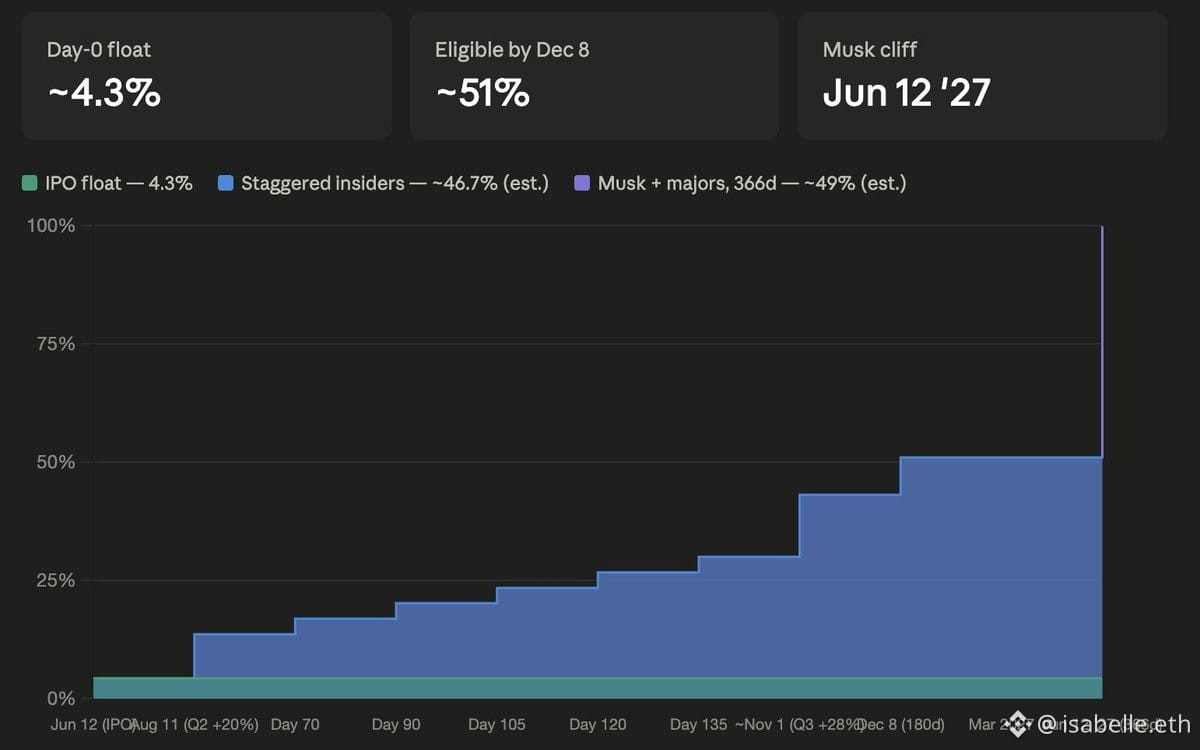Image resolution: width=1200 pixels, height=750 pixels.
Task: Click the green IPO float band in chart
Action: pos(598,688)
